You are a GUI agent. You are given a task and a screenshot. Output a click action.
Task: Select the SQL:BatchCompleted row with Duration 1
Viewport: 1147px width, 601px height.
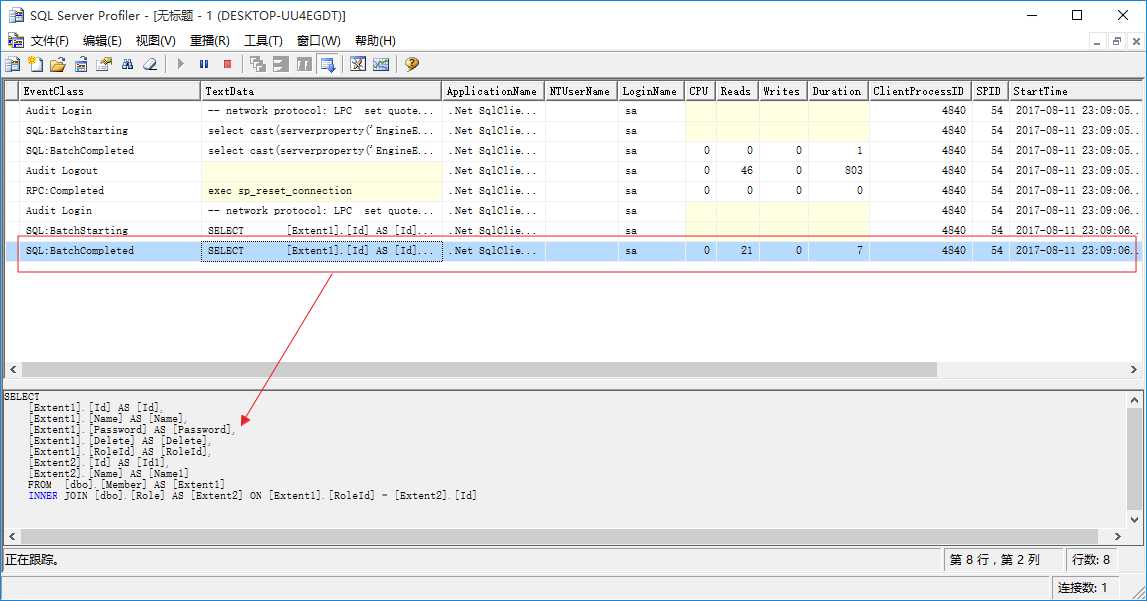[x=574, y=151]
